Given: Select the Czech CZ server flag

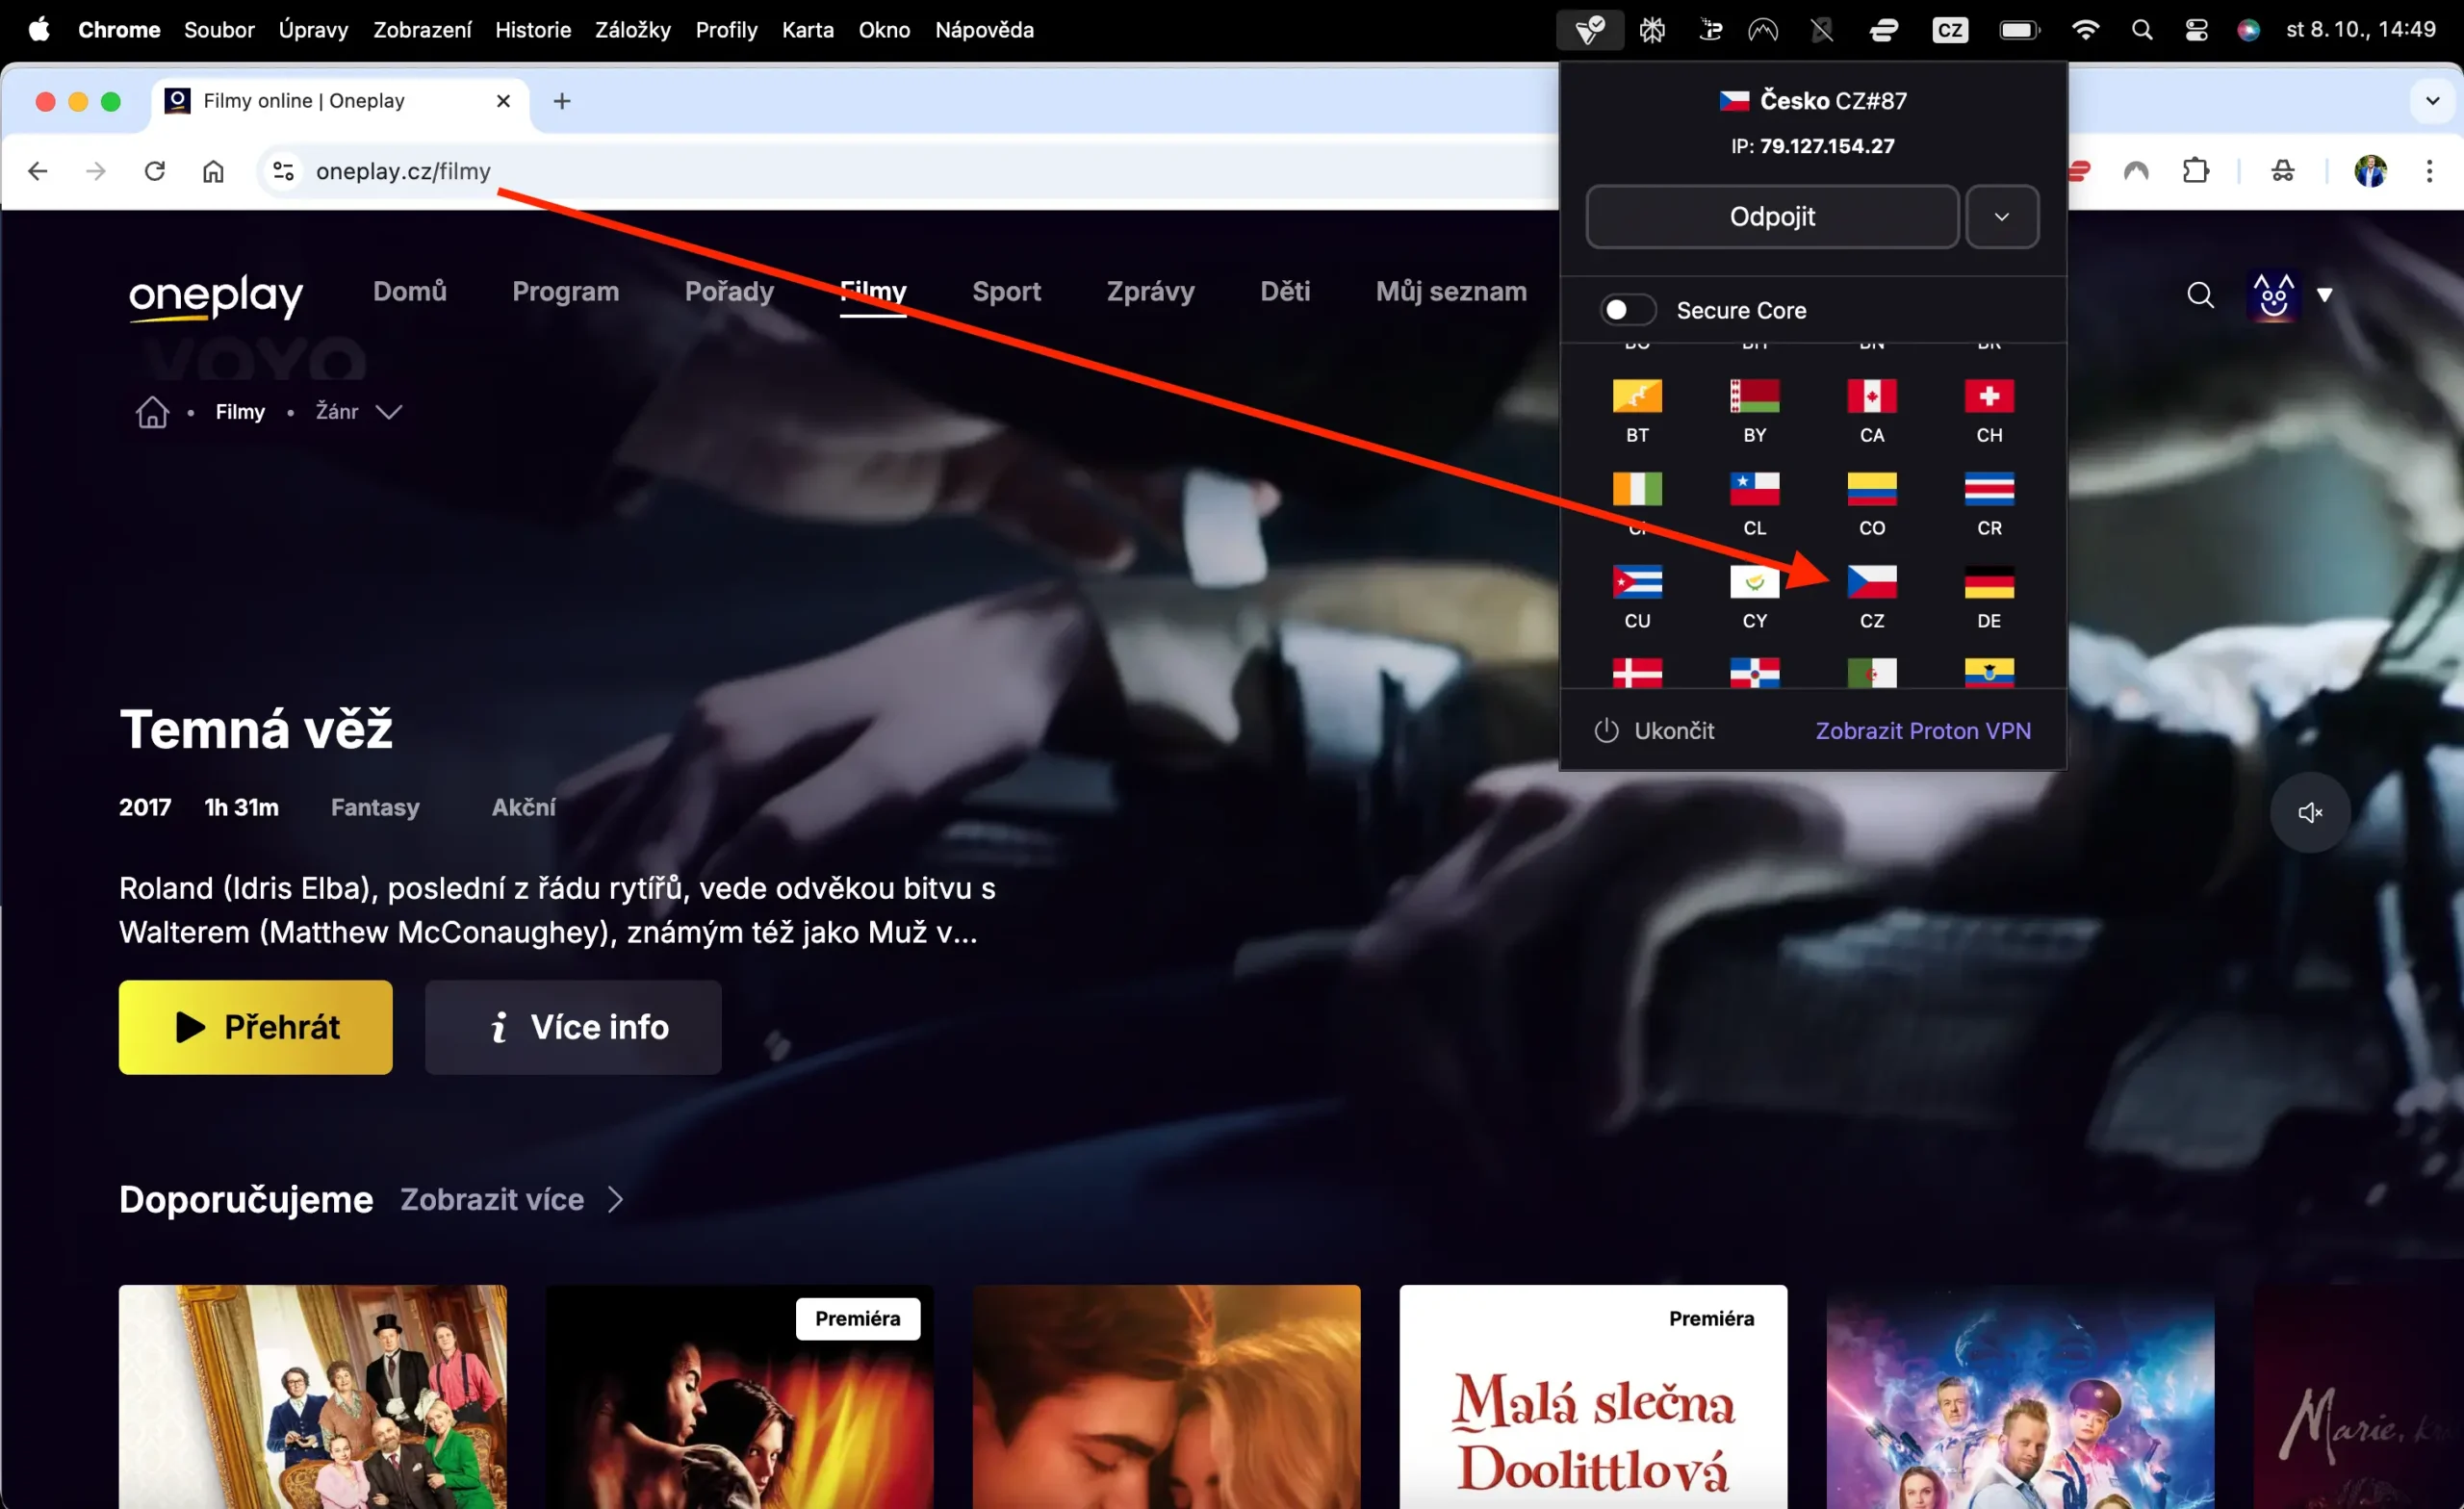Looking at the screenshot, I should (1872, 582).
